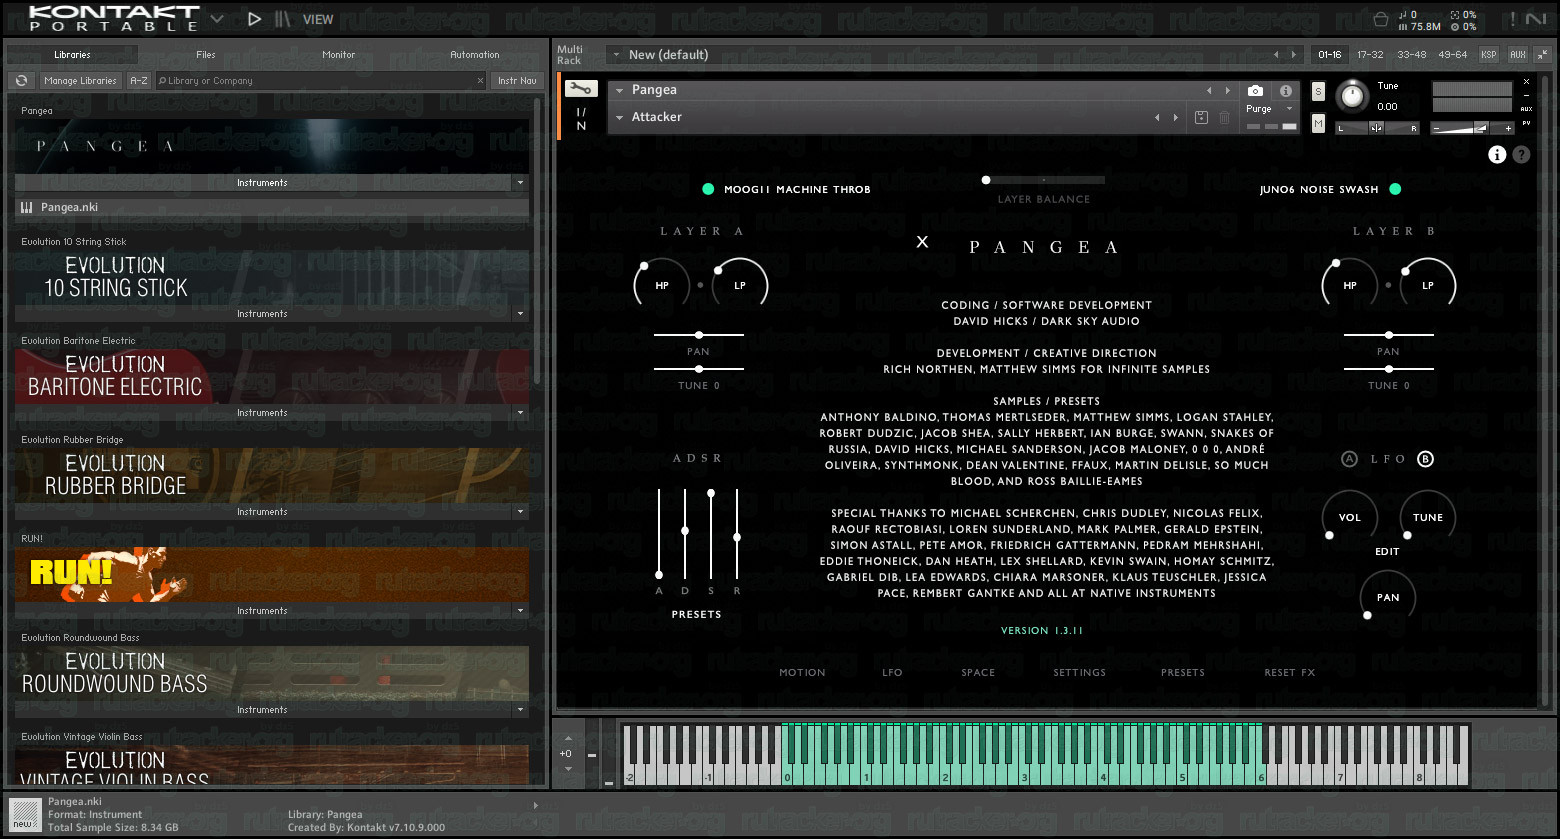This screenshot has width=1560, height=839.
Task: Close the Pangea credits with X
Action: [922, 242]
